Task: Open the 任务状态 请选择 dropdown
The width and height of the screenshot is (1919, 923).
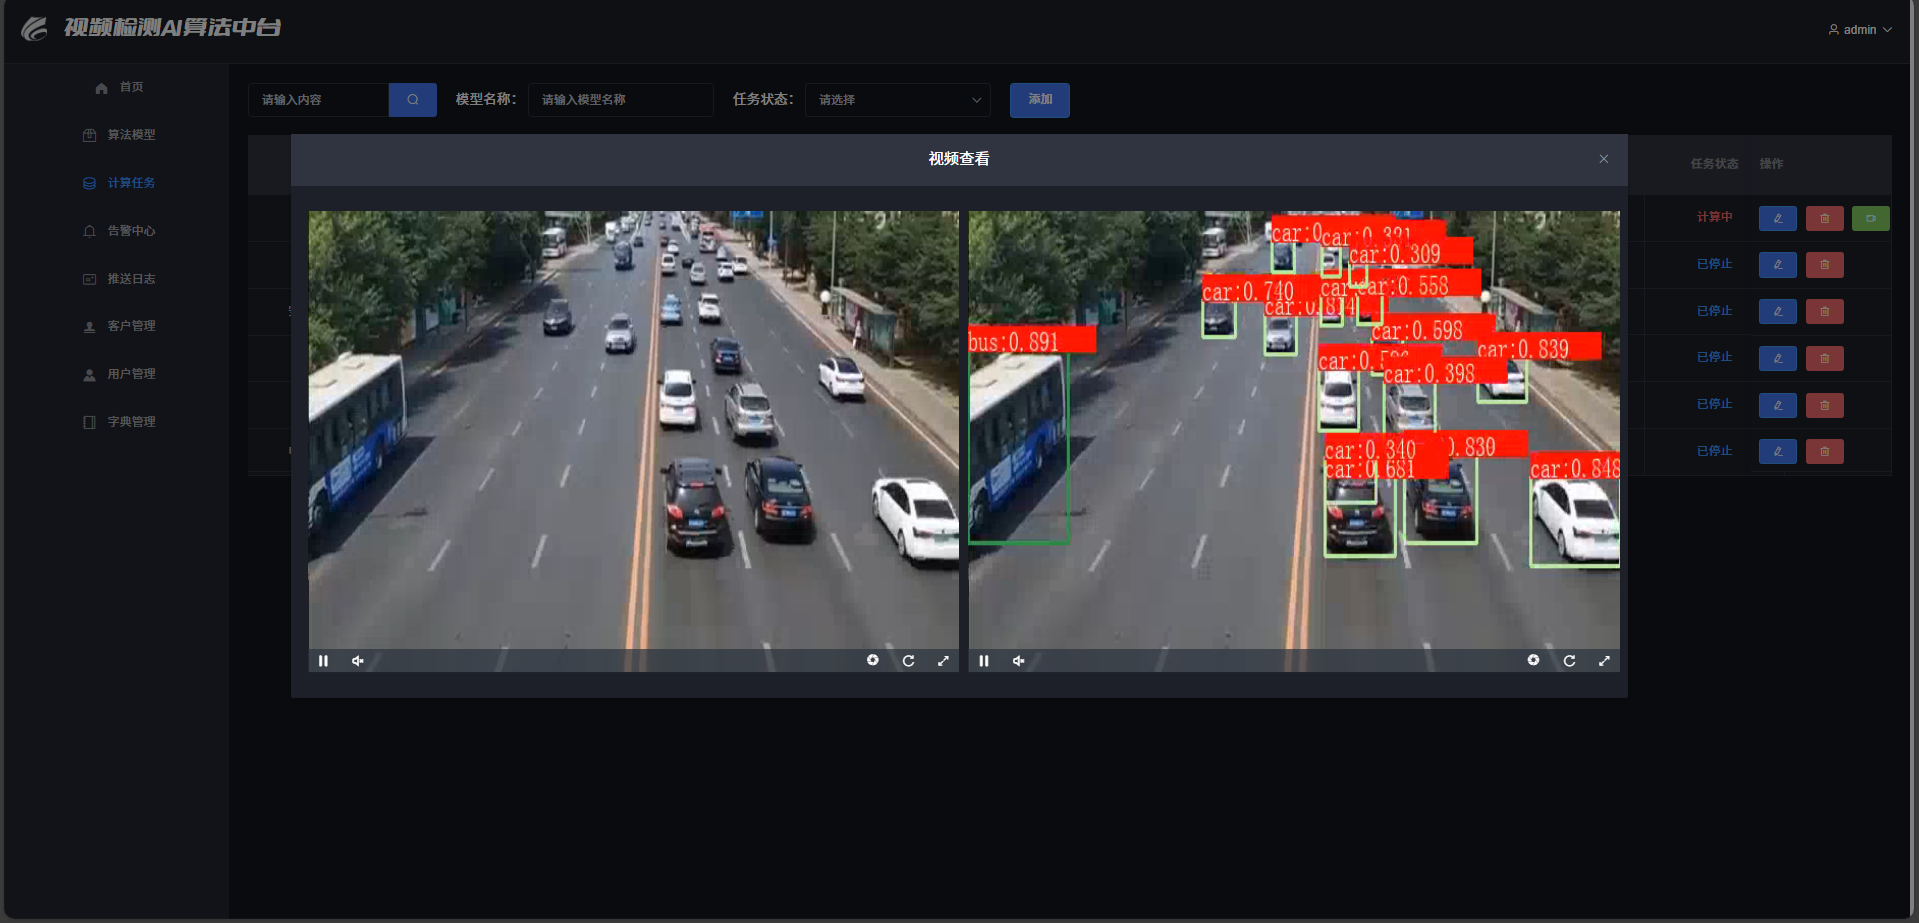Action: tap(898, 100)
